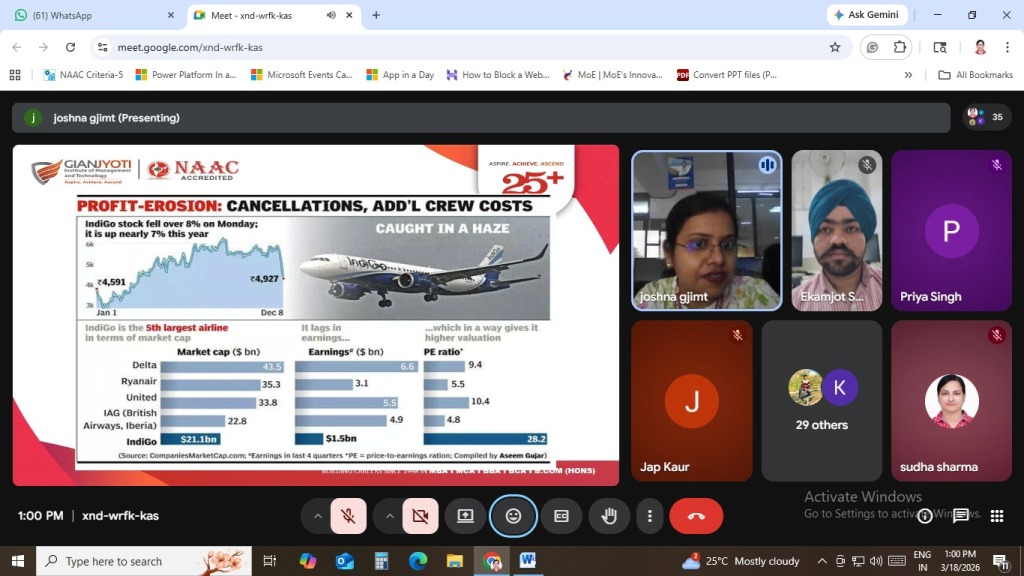Image resolution: width=1024 pixels, height=576 pixels.
Task: Open Word from the Windows taskbar
Action: click(527, 561)
